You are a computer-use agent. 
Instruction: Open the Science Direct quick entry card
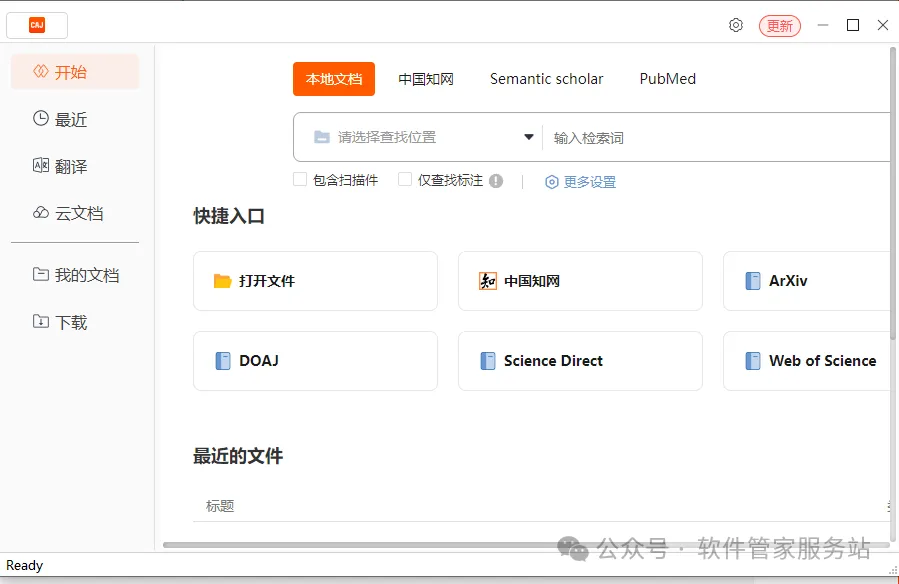pos(580,361)
